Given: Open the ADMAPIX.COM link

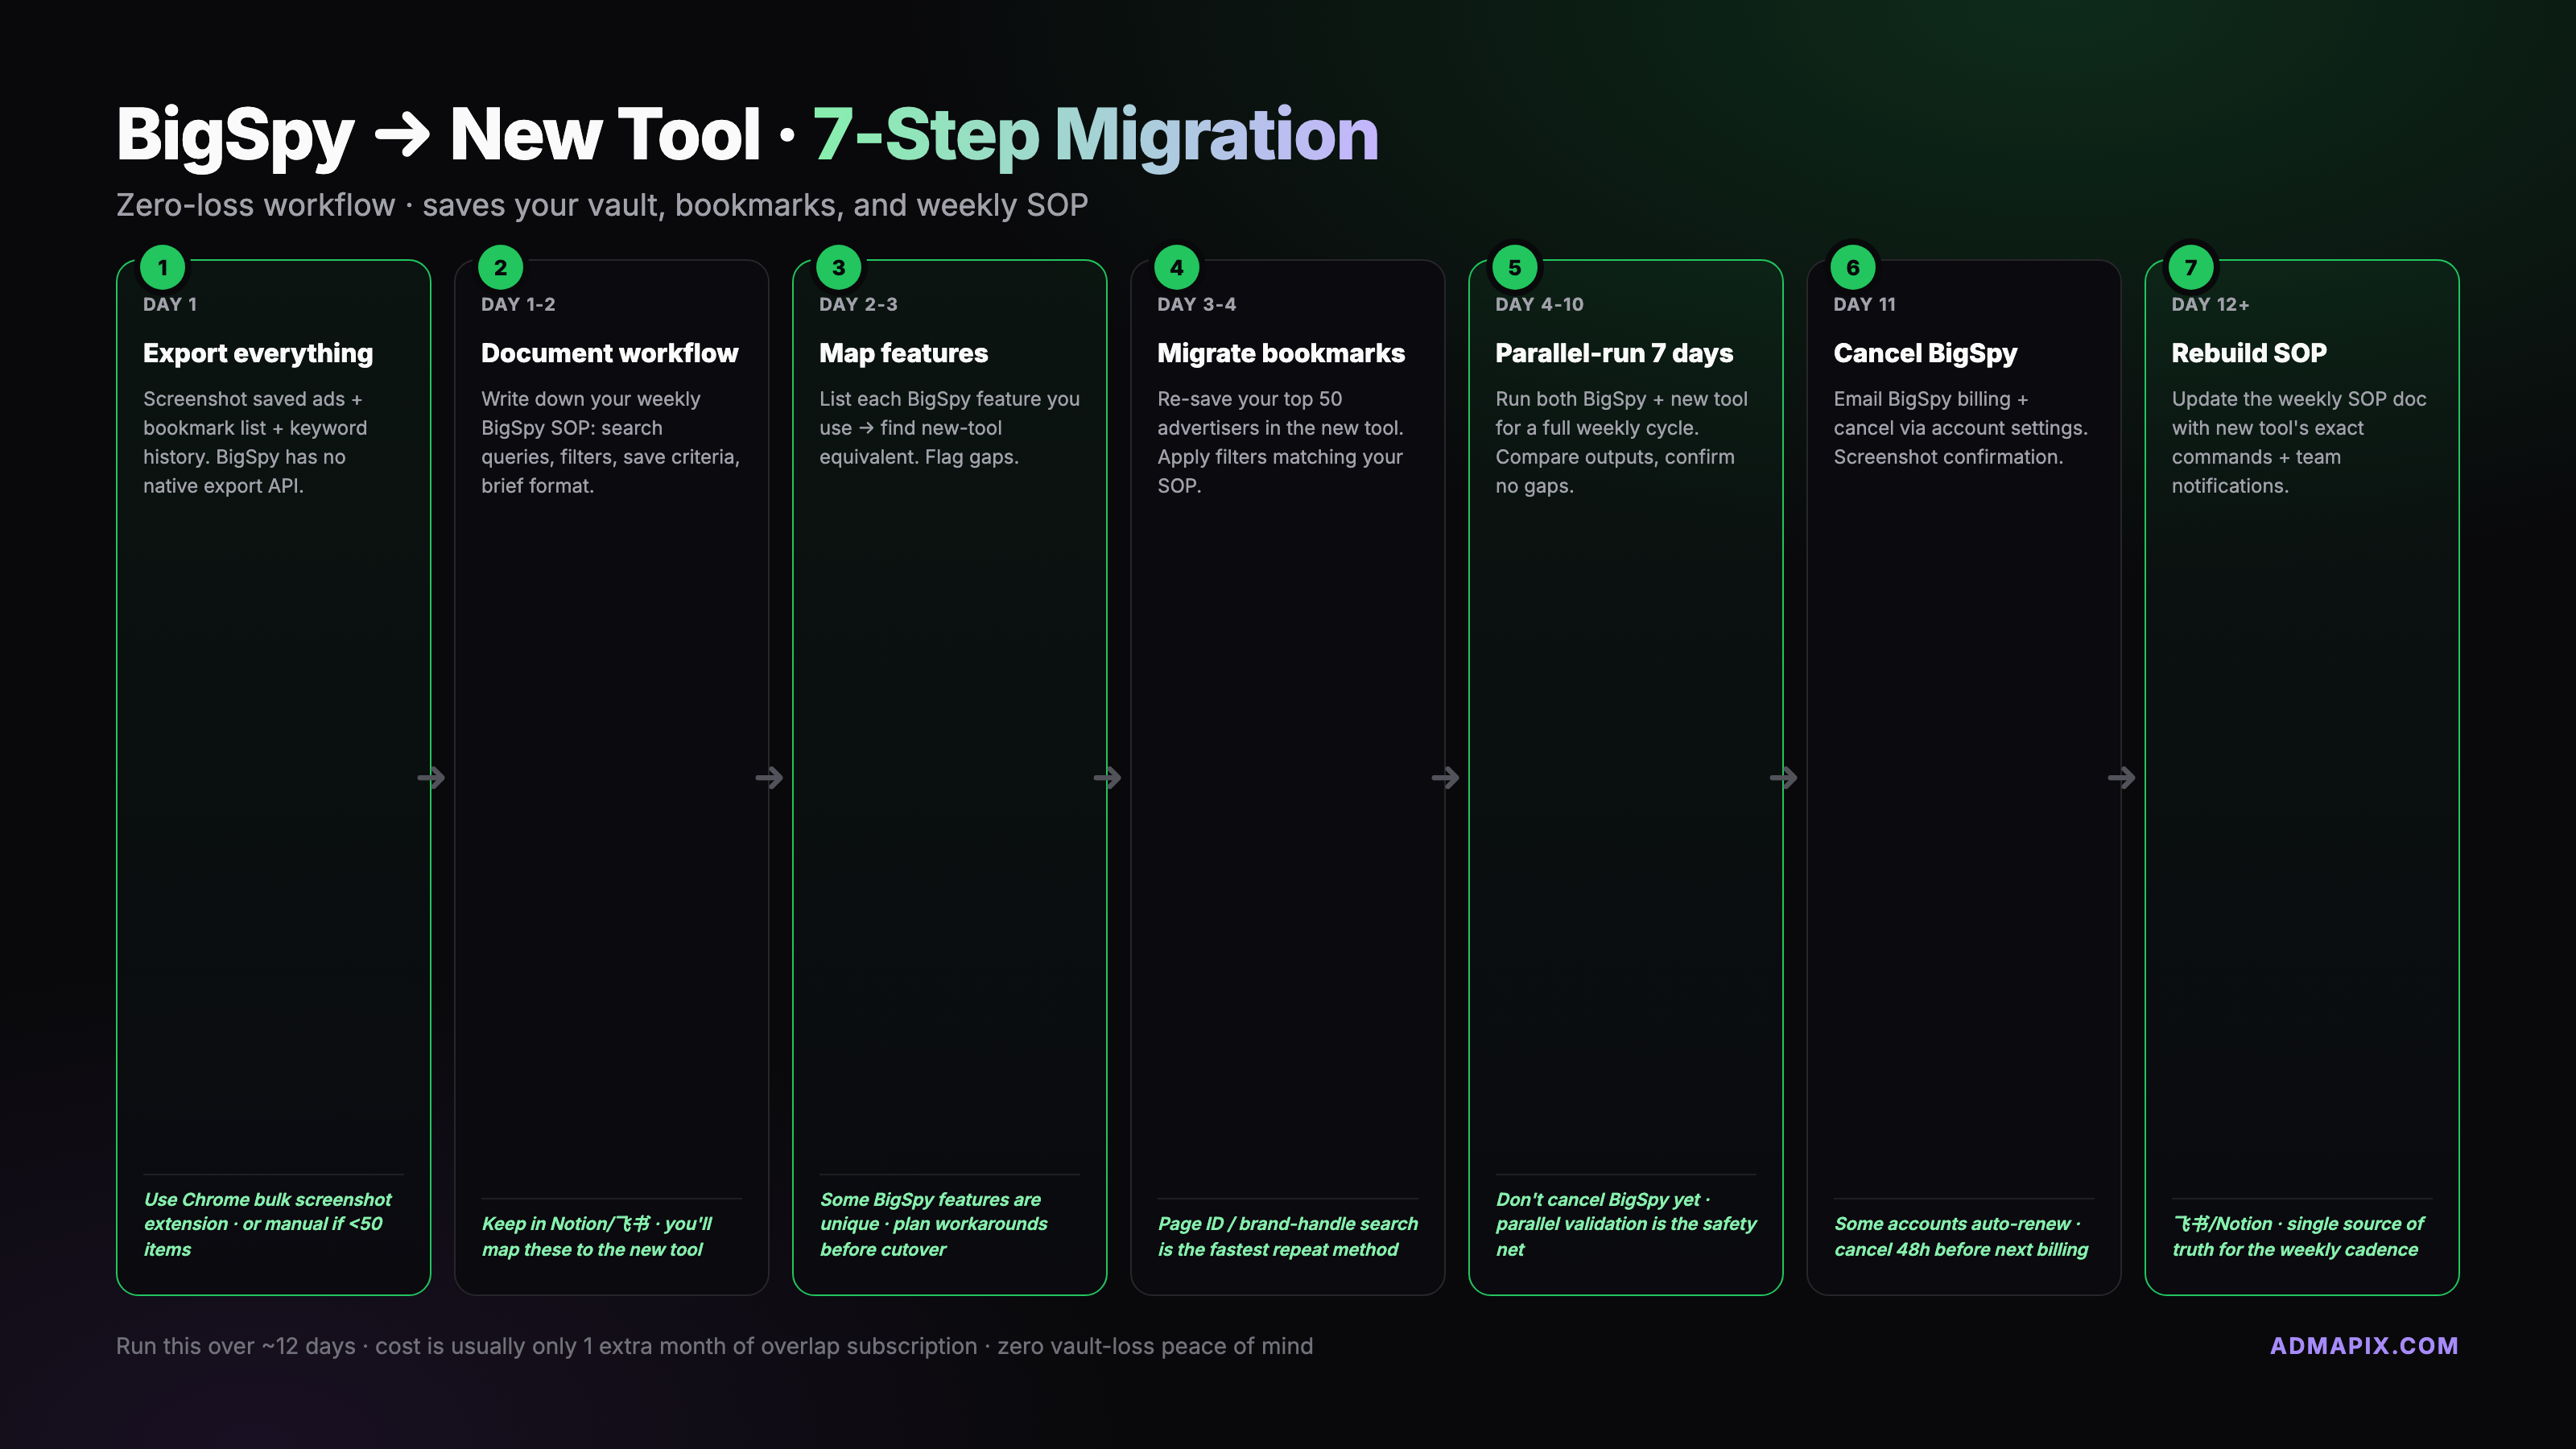Looking at the screenshot, I should (x=2363, y=1346).
